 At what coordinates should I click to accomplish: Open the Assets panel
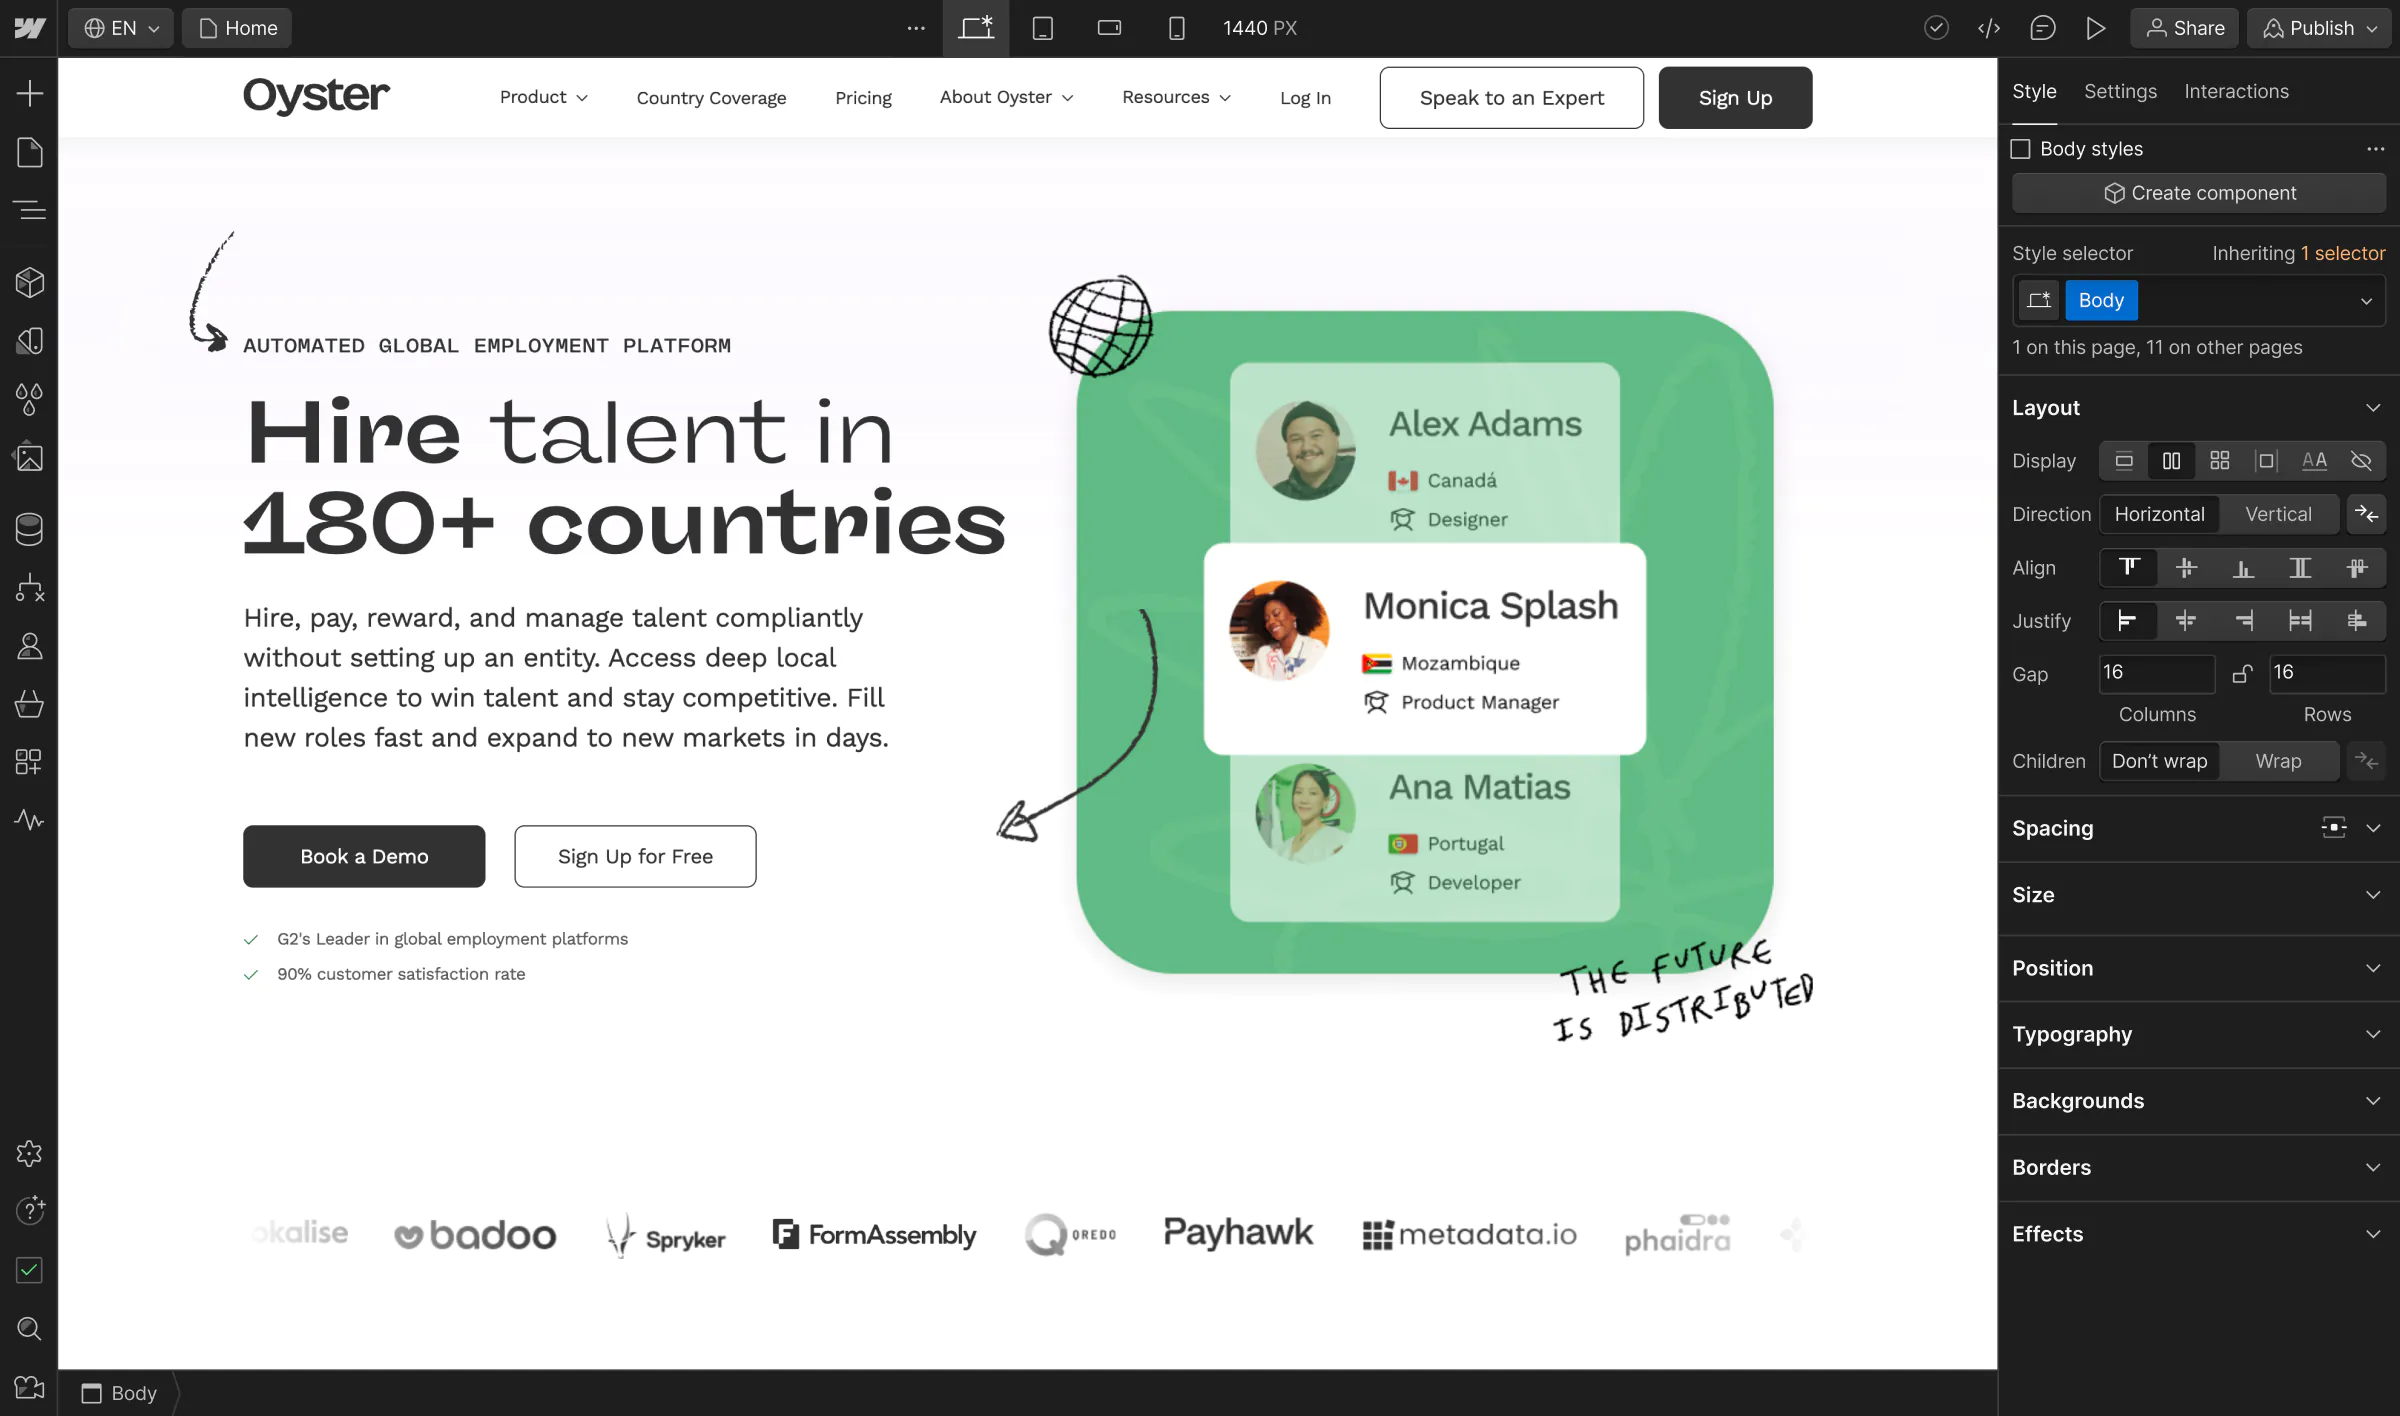tap(29, 458)
